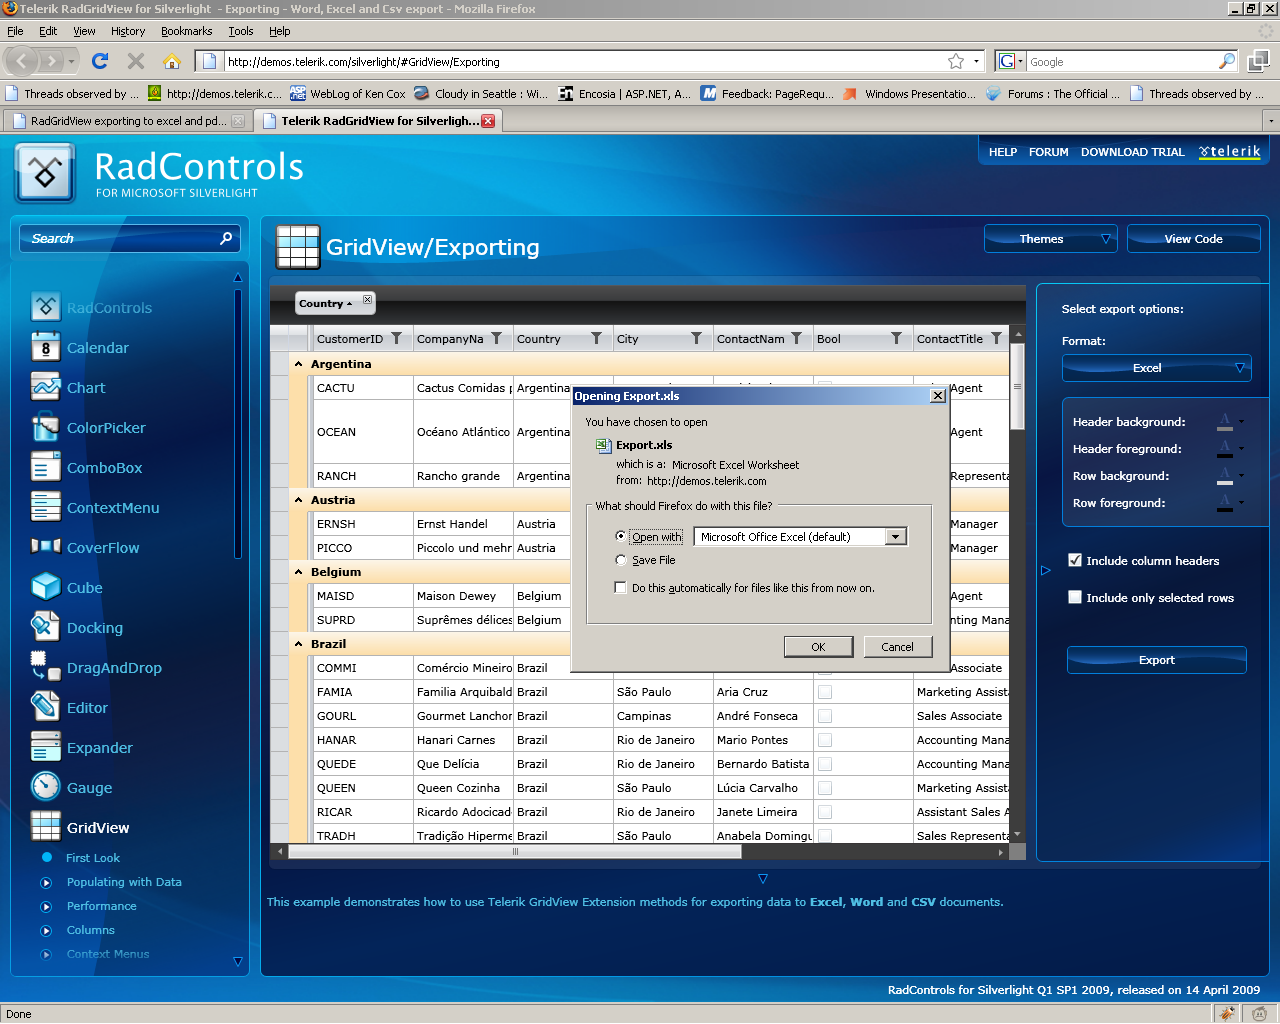Viewport: 1280px width, 1024px height.
Task: Reload the current page
Action: [x=100, y=61]
